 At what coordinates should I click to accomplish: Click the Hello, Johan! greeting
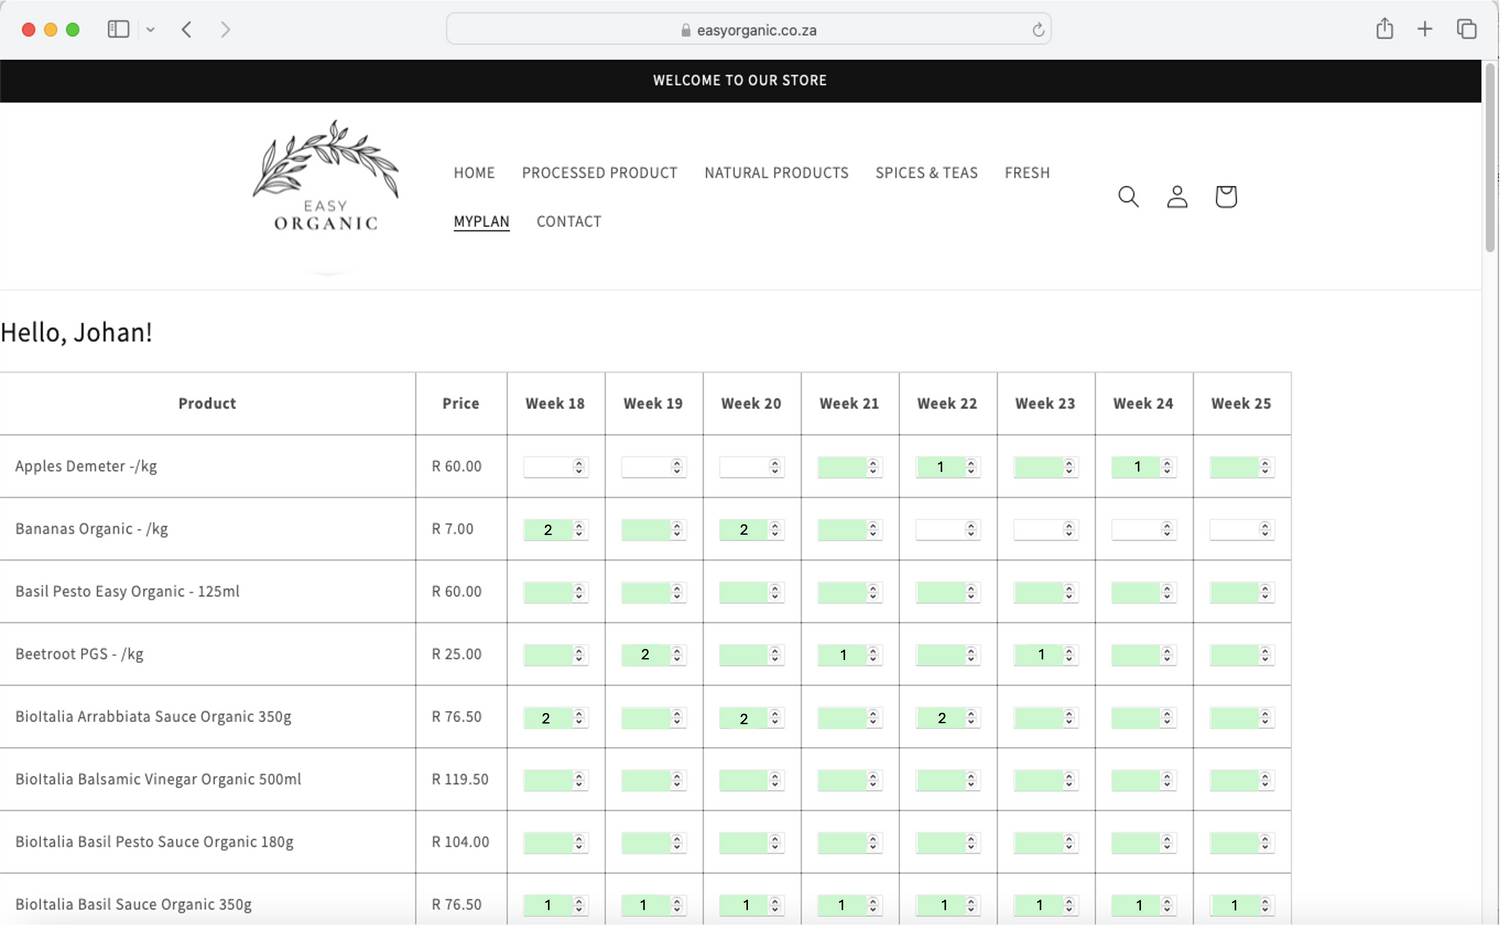click(x=76, y=332)
